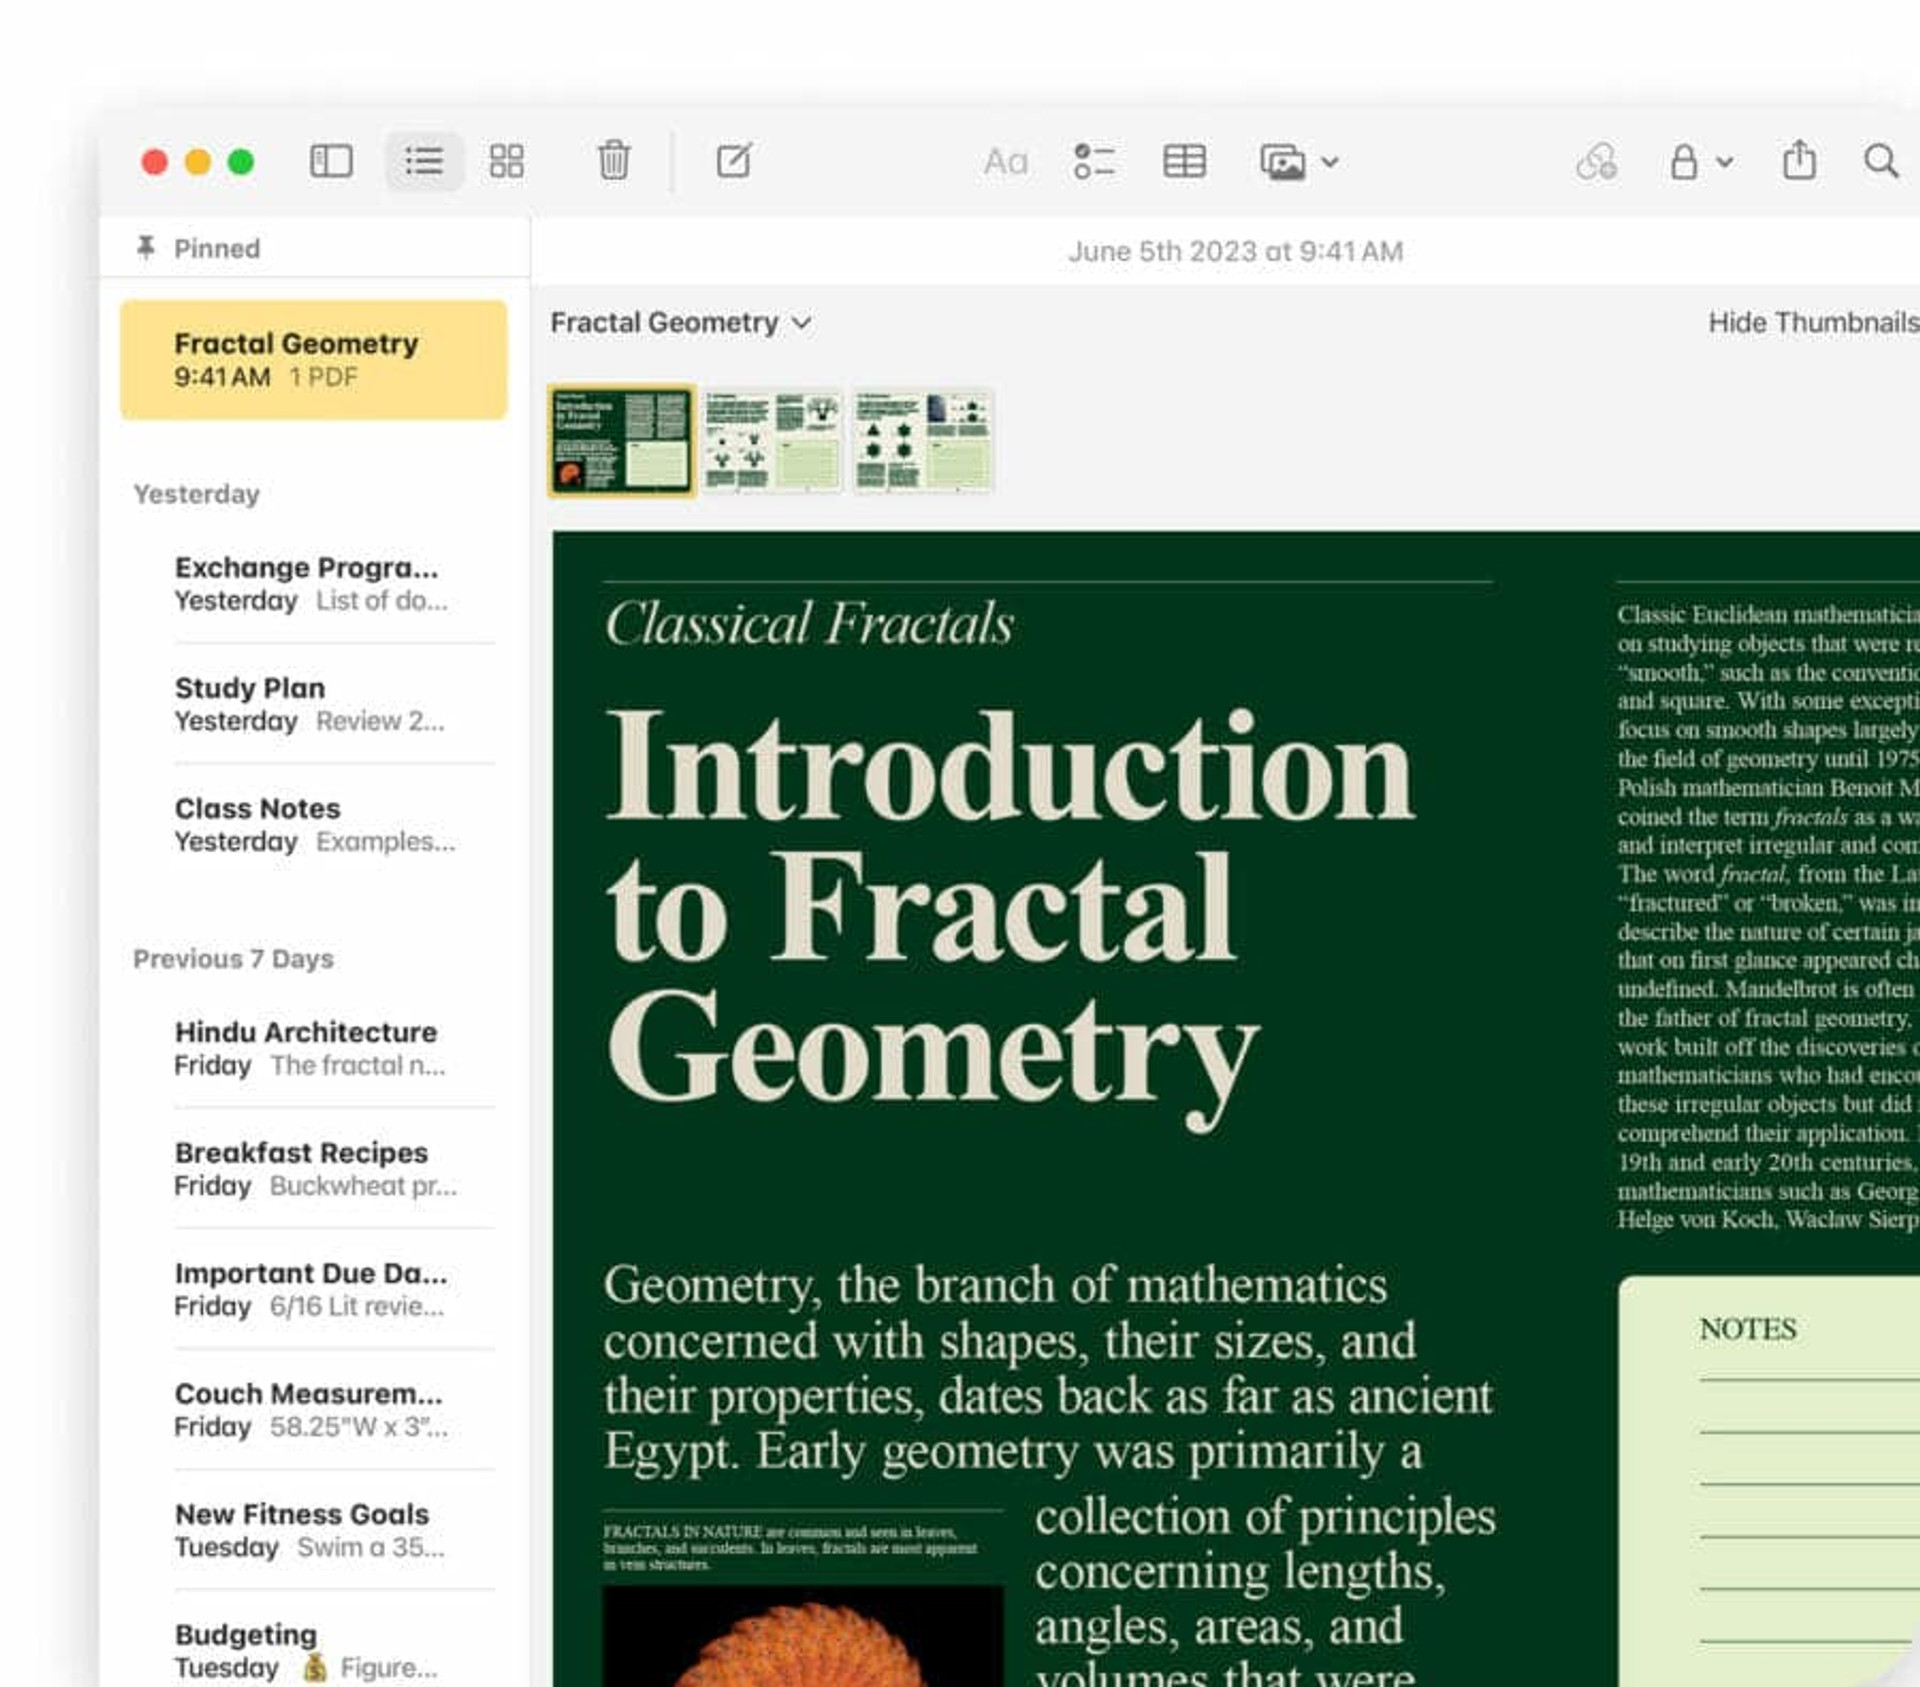Open the Fractal Geometry attachment dropdown

[681, 323]
